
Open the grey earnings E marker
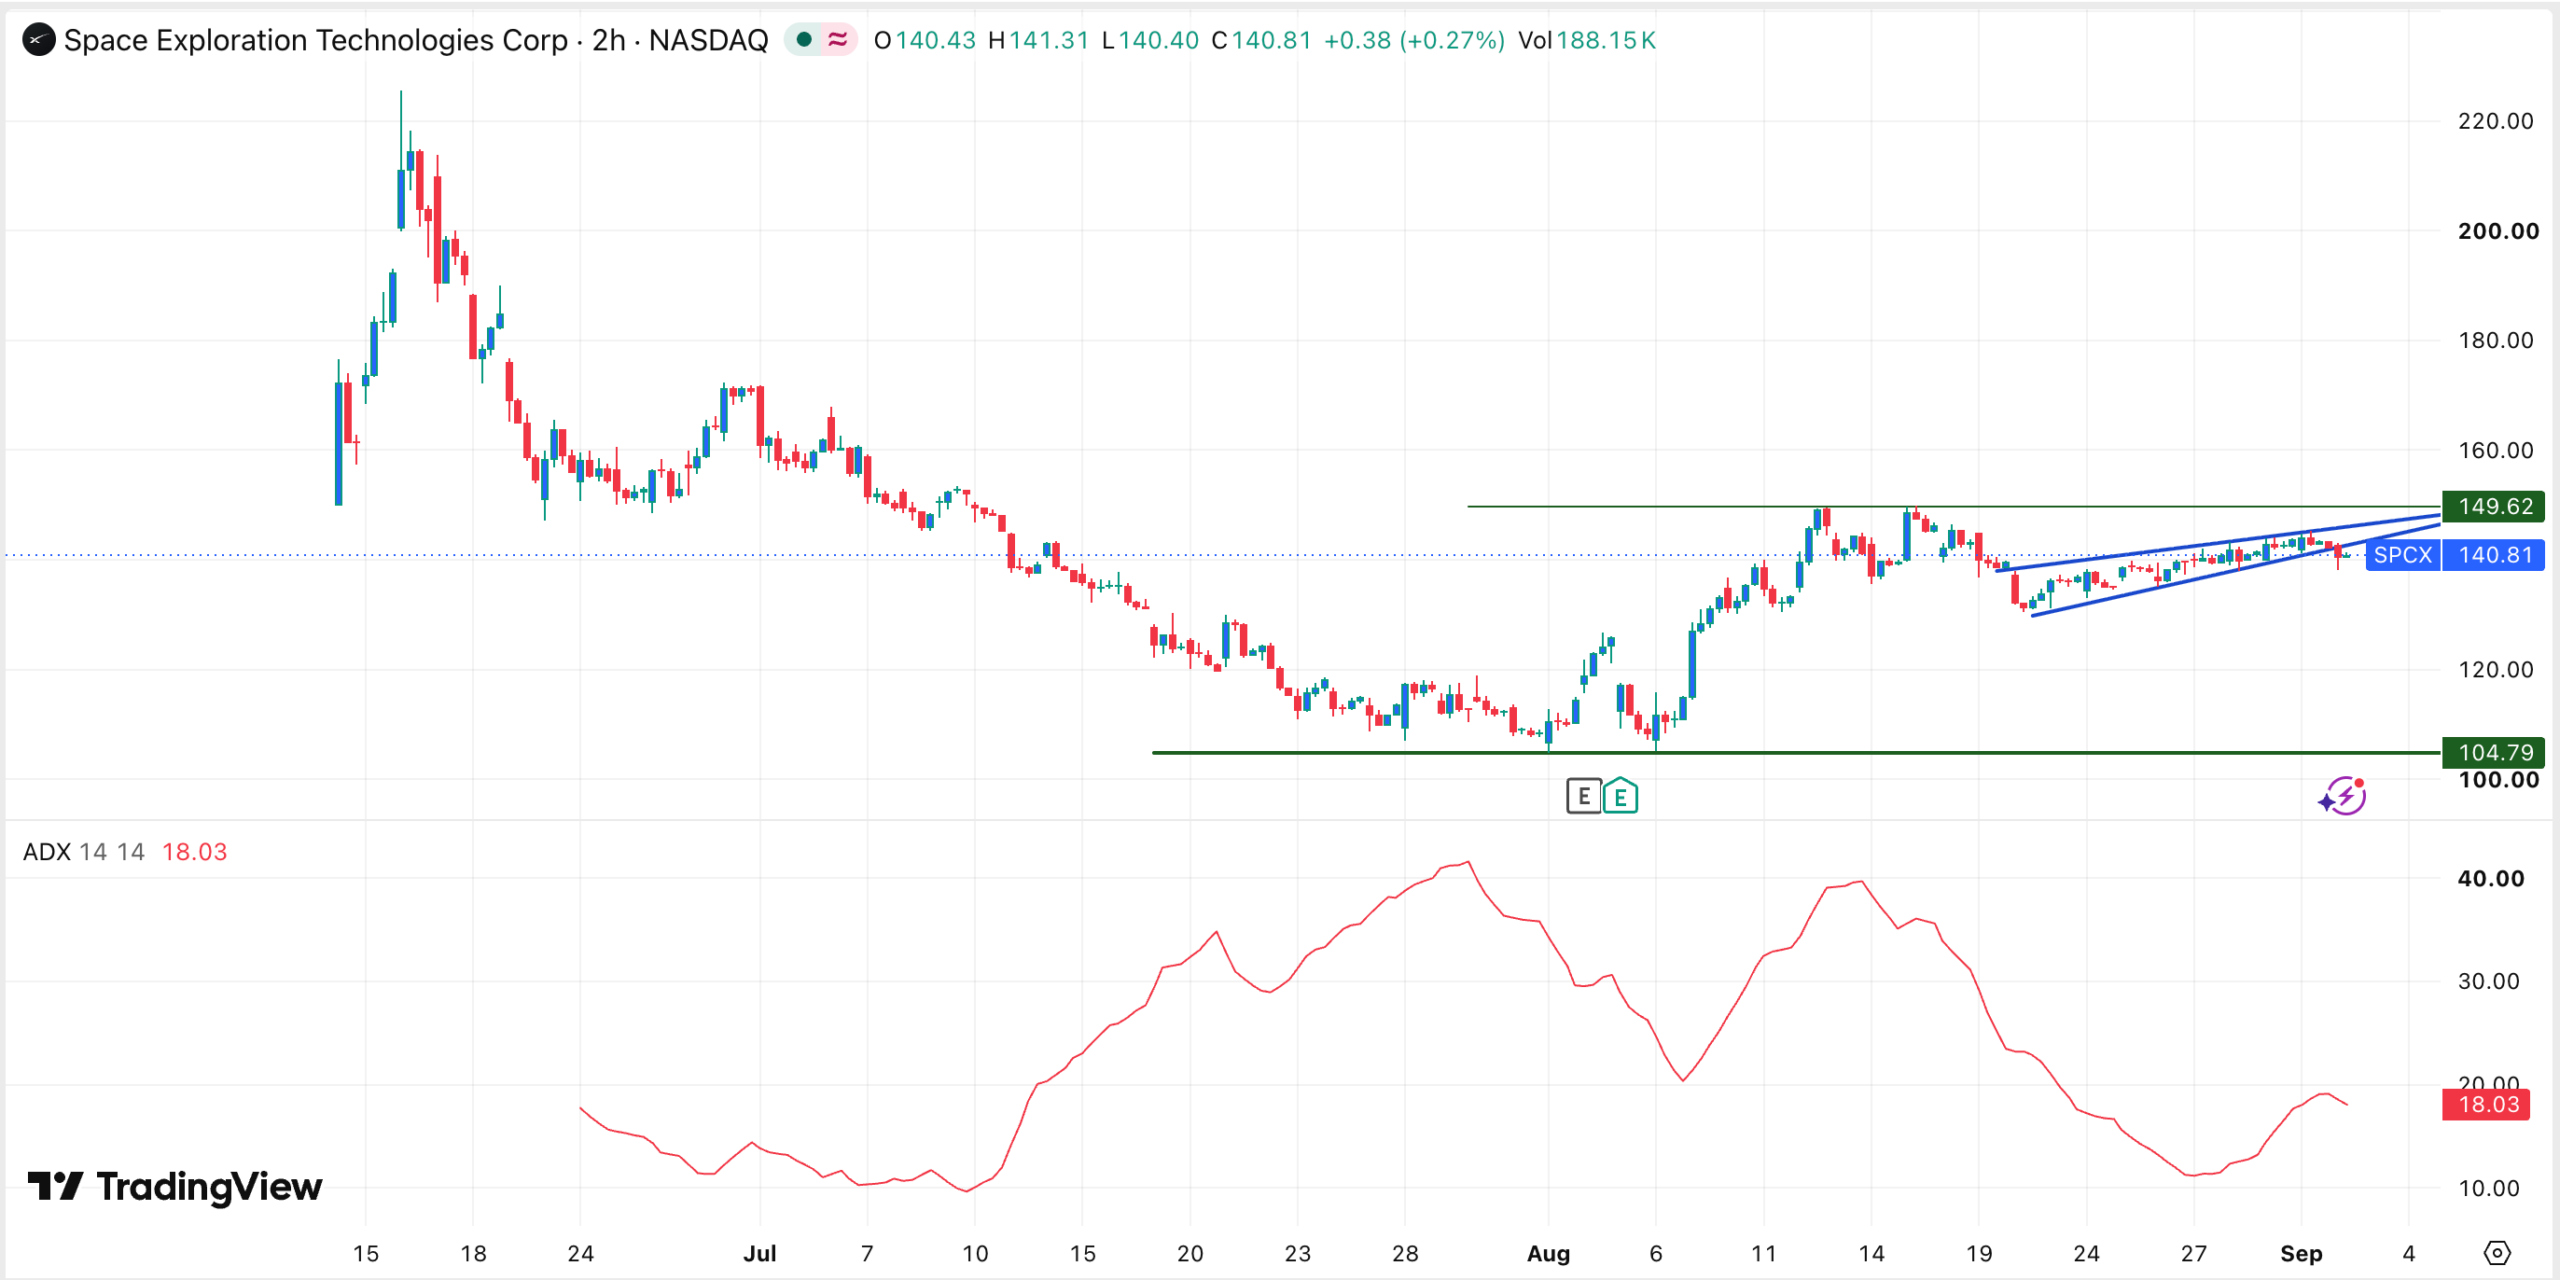pos(1583,797)
